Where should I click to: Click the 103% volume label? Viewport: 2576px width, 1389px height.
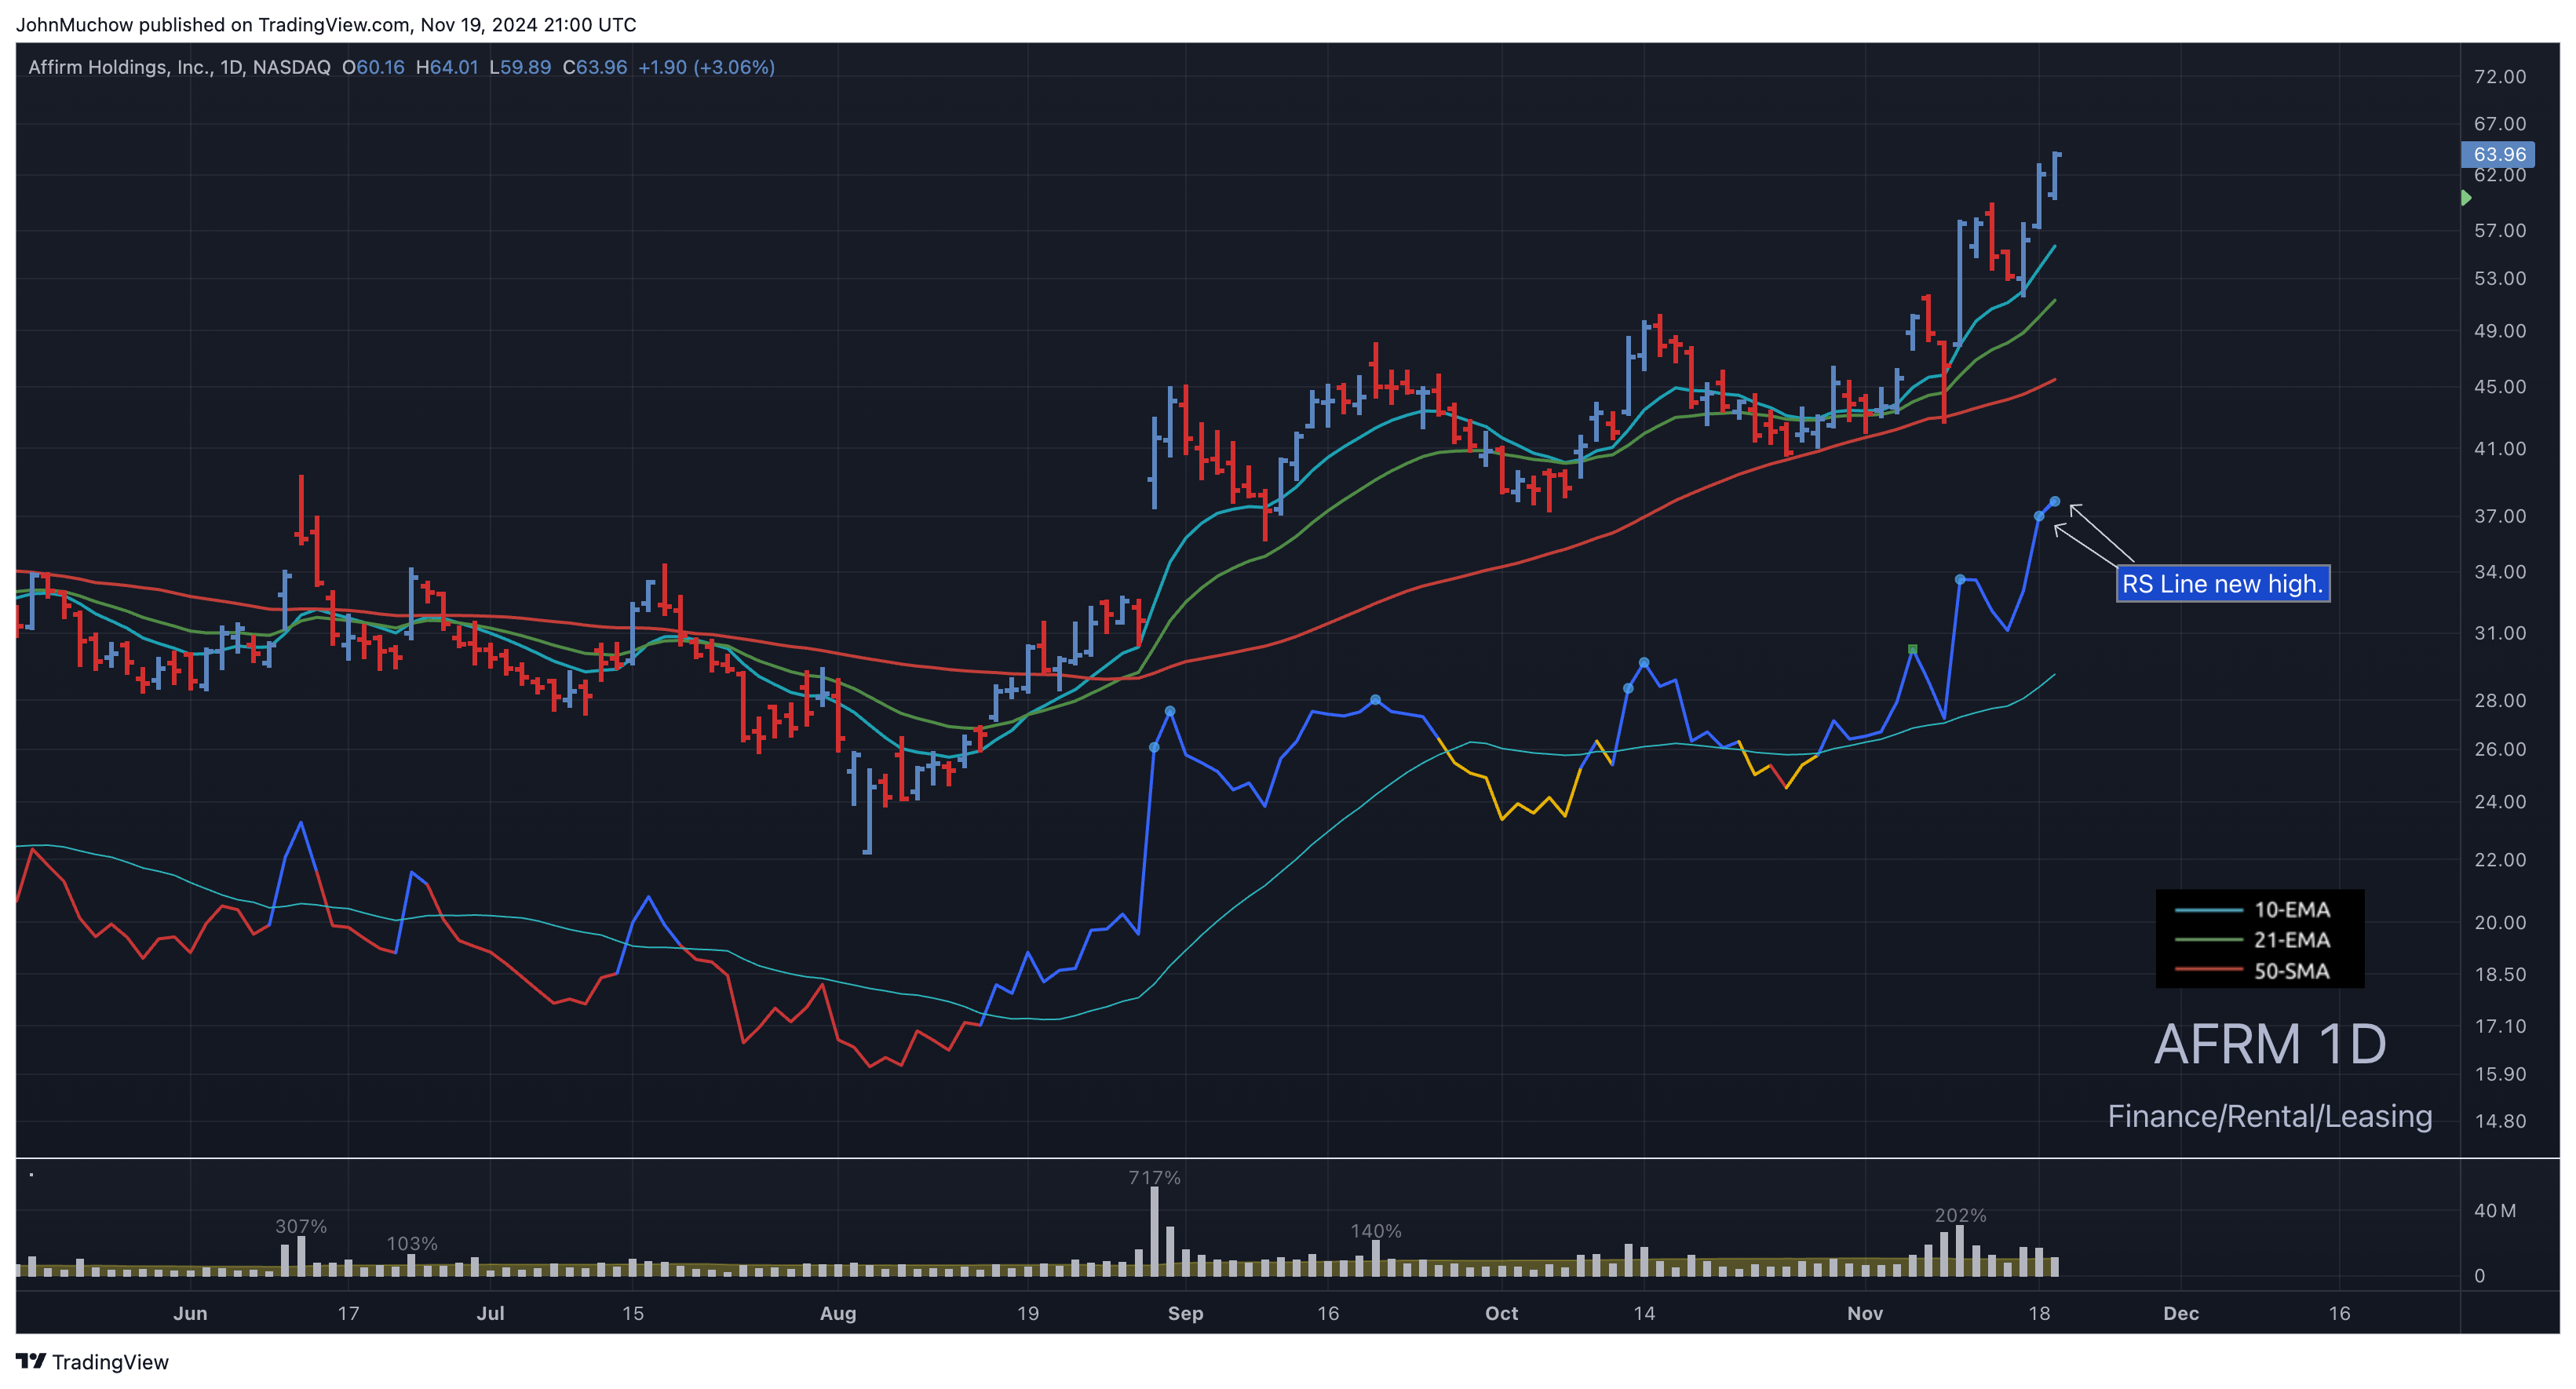(x=412, y=1243)
